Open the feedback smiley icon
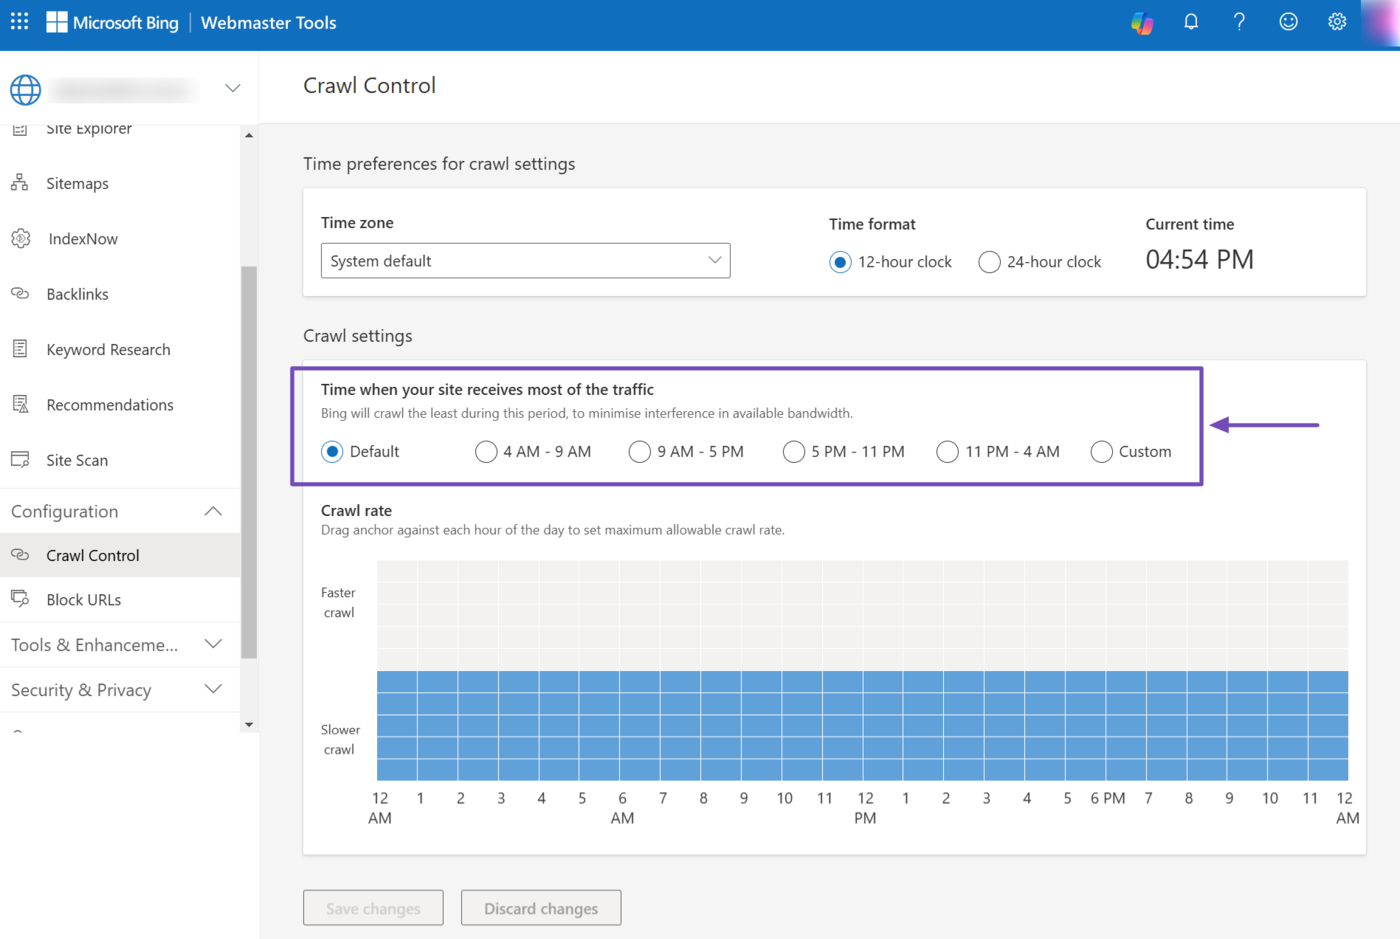Viewport: 1400px width, 939px height. point(1288,22)
